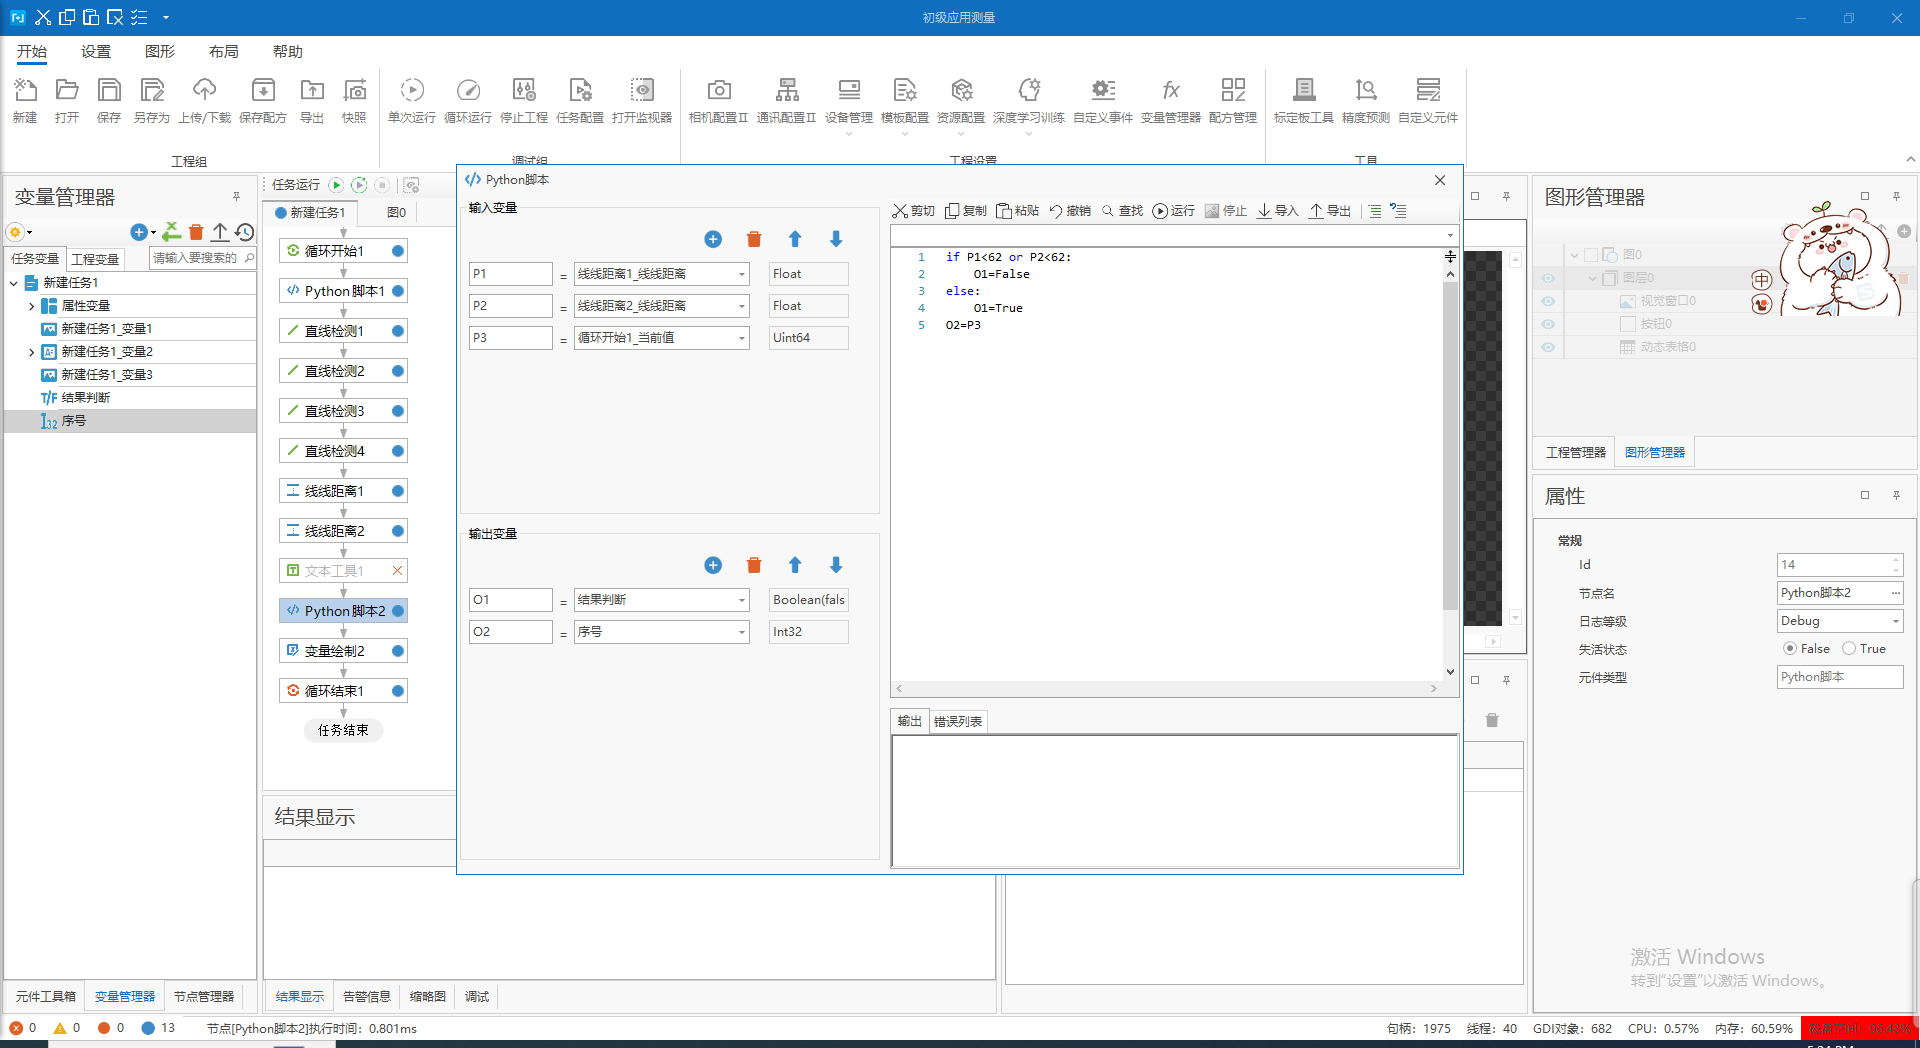The height and width of the screenshot is (1048, 1920).
Task: Click horizontal scrollbar of code editor
Action: click(1165, 689)
